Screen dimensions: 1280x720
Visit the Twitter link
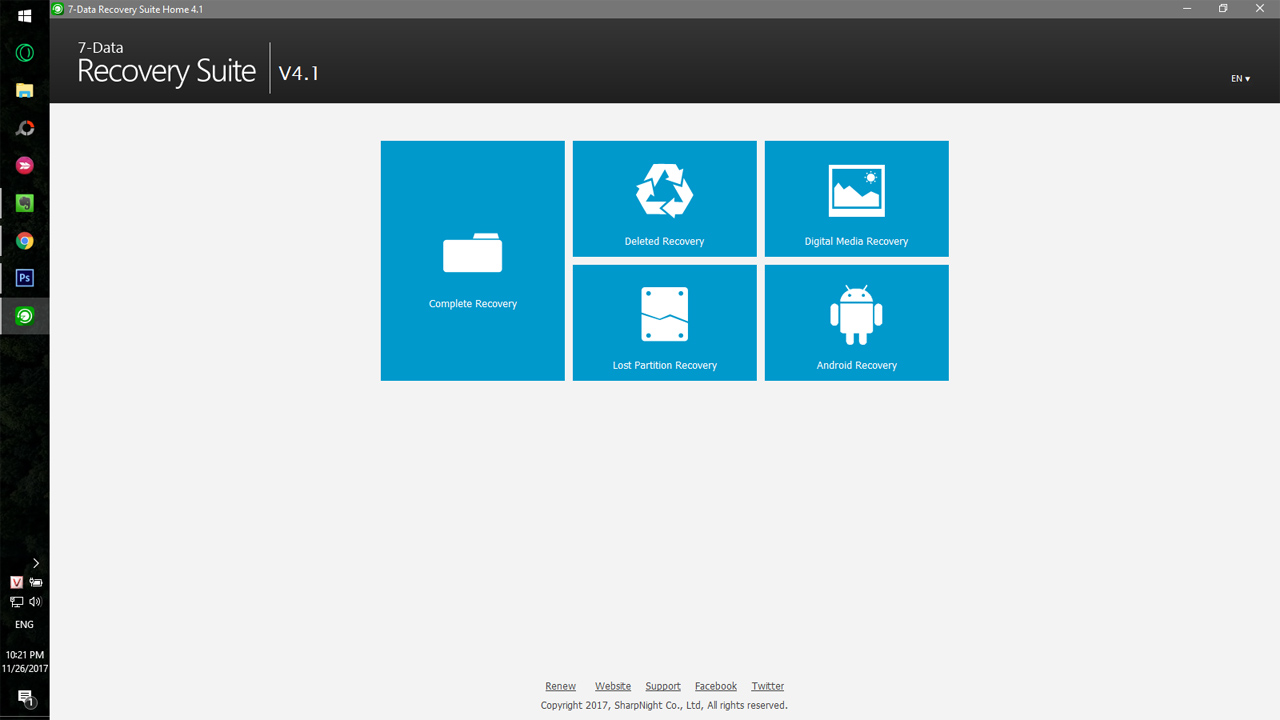(768, 686)
